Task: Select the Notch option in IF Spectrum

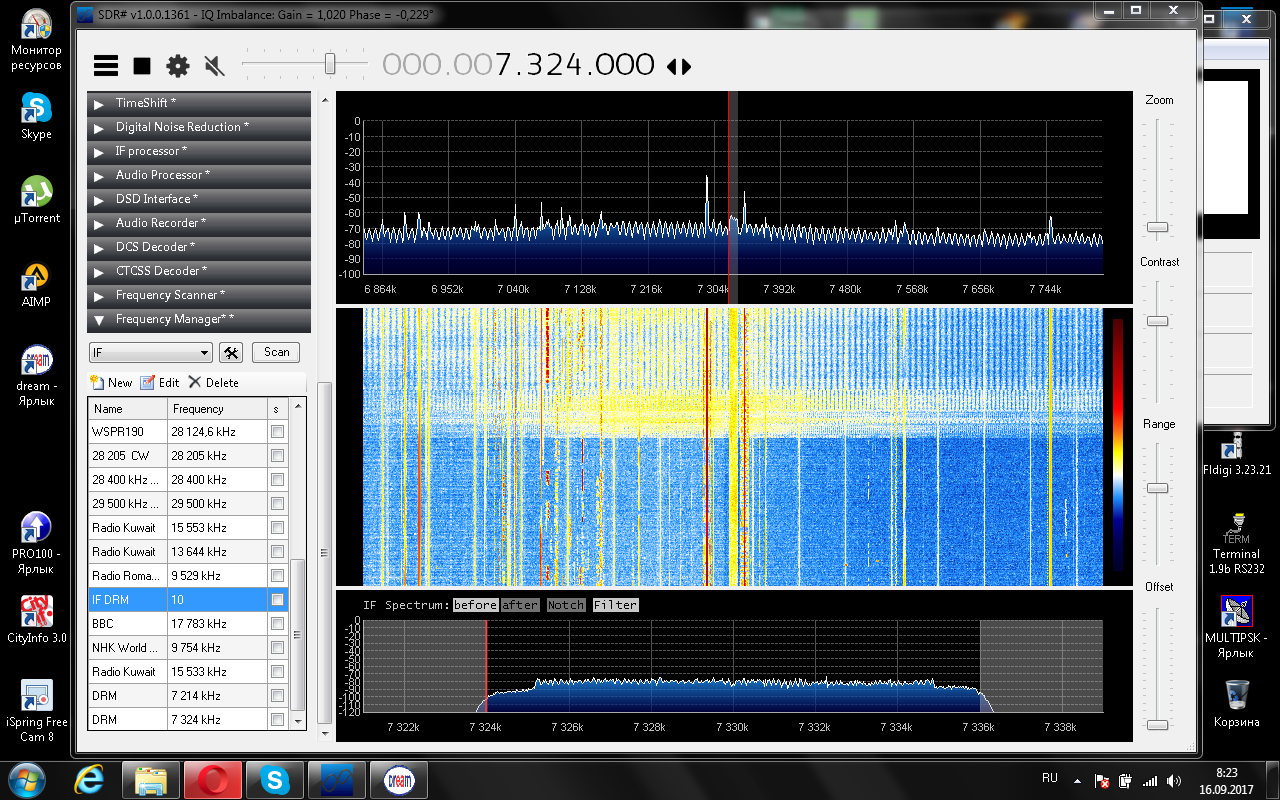Action: [565, 605]
